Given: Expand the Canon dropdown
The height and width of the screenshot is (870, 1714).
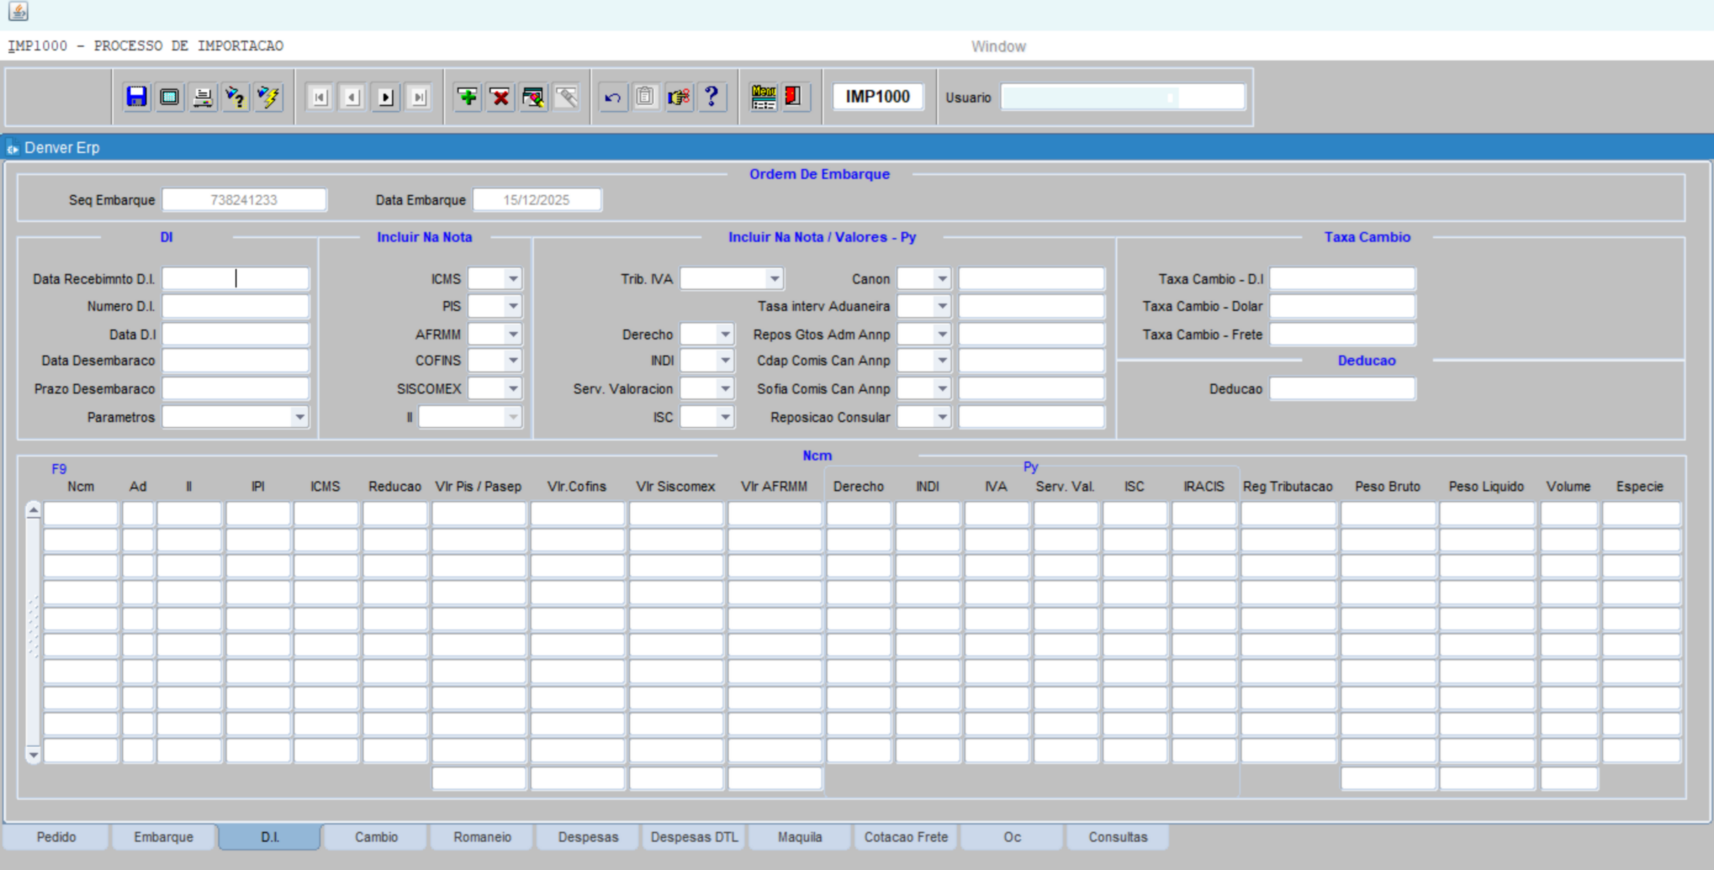Looking at the screenshot, I should (x=941, y=279).
